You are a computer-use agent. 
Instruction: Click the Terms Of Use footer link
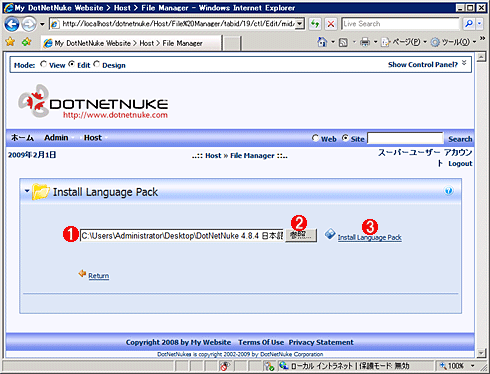click(261, 342)
